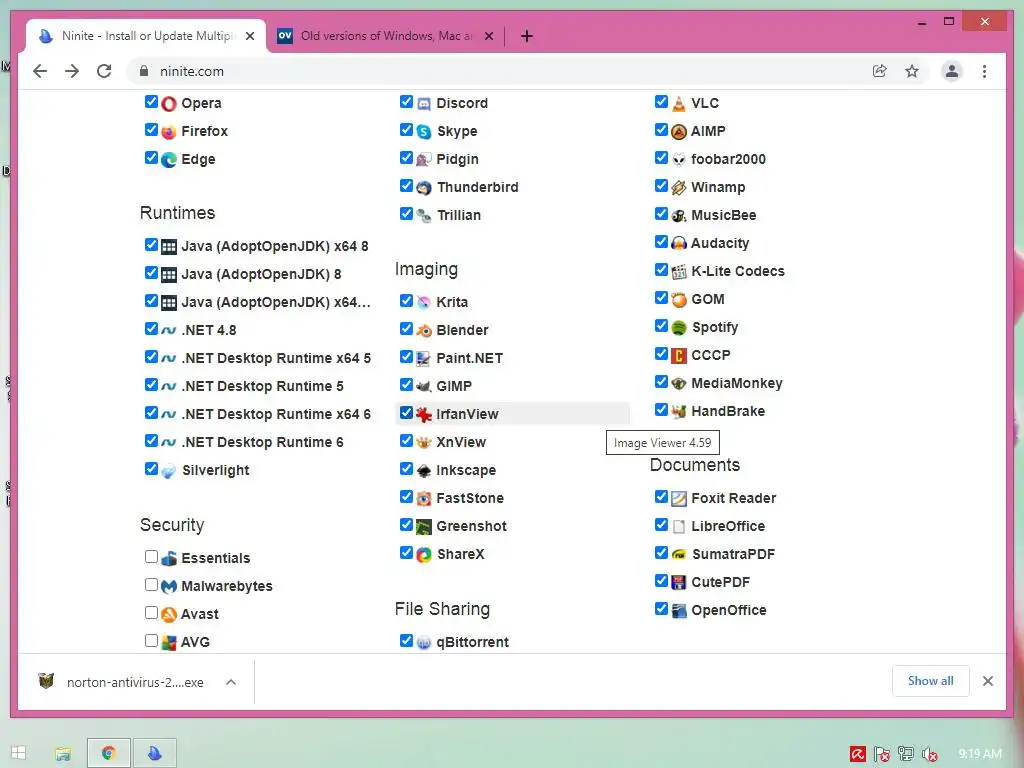Open File Explorer from the taskbar

(63, 754)
